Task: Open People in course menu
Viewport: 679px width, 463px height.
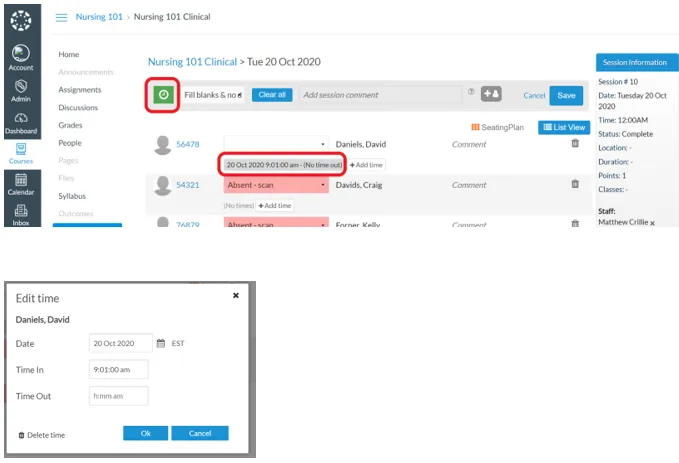Action: (70, 143)
